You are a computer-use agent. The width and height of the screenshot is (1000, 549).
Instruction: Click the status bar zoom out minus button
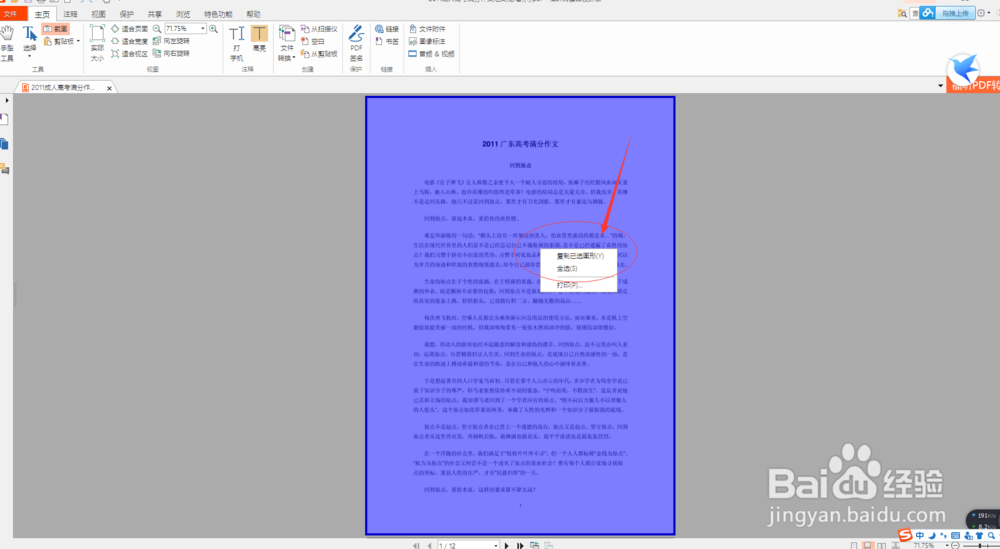pos(955,546)
